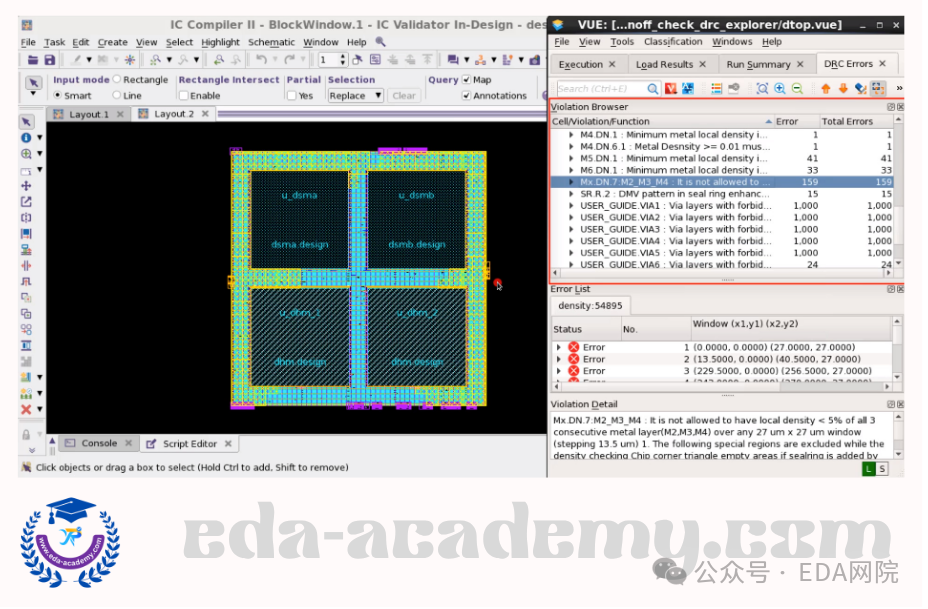Select the four-arrow move tool in sidebar
928x609 pixels.
[x=26, y=187]
